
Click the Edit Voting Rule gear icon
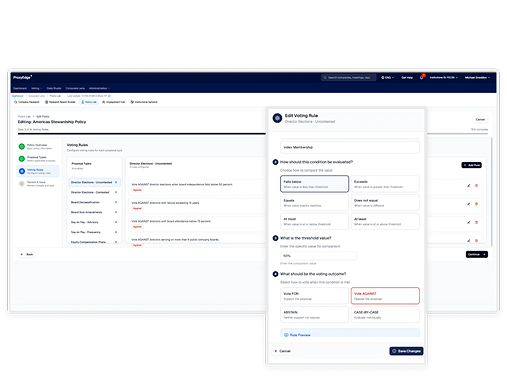tap(277, 118)
